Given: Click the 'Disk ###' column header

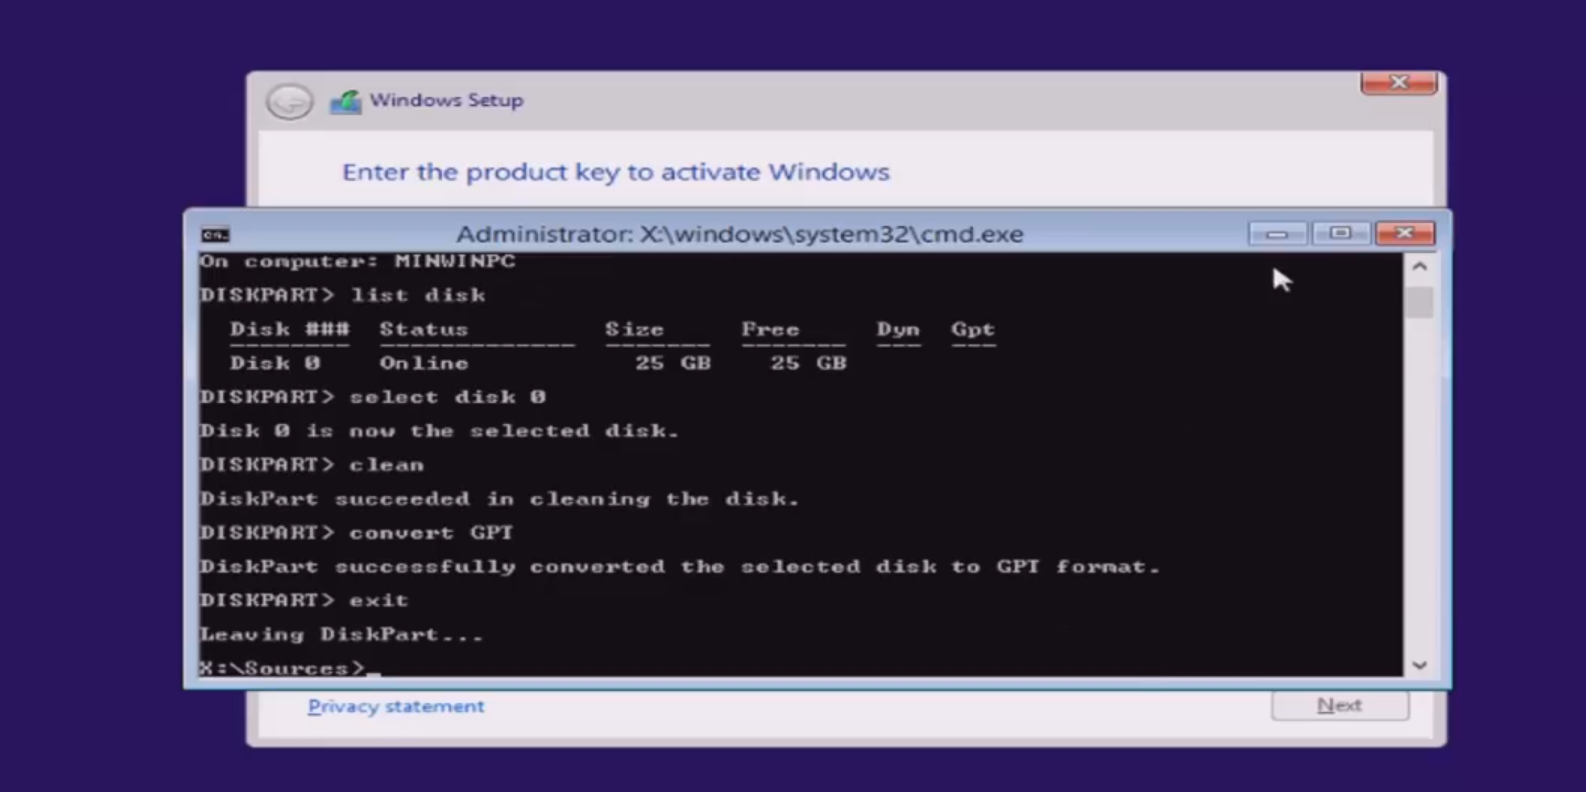Looking at the screenshot, I should coord(290,329).
